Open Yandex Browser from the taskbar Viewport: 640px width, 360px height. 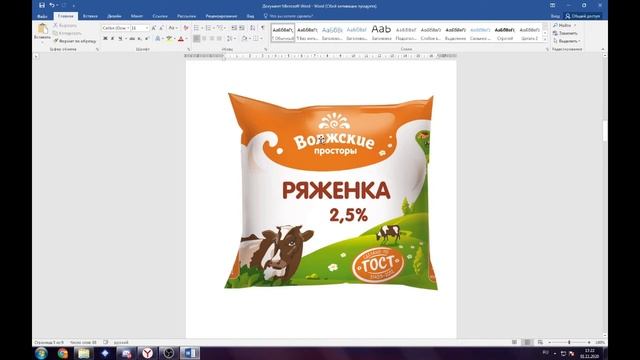point(147,353)
